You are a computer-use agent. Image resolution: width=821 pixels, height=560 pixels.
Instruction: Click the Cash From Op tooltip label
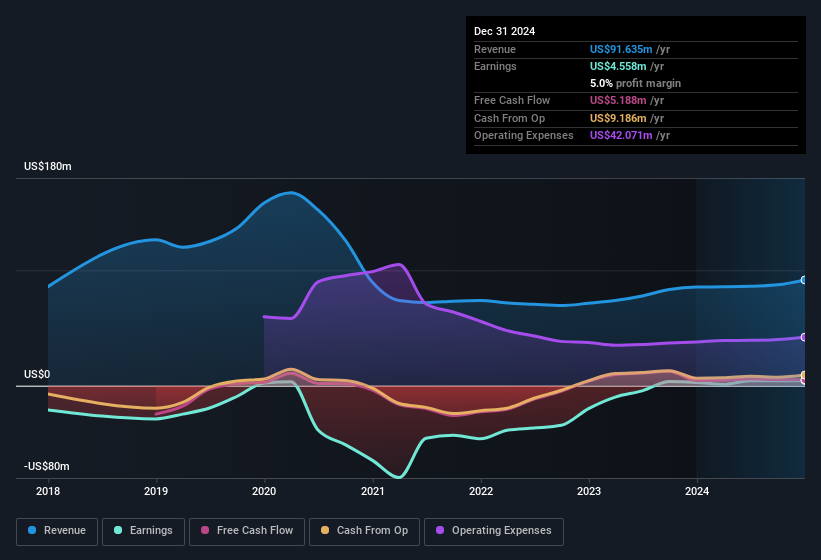pyautogui.click(x=509, y=118)
